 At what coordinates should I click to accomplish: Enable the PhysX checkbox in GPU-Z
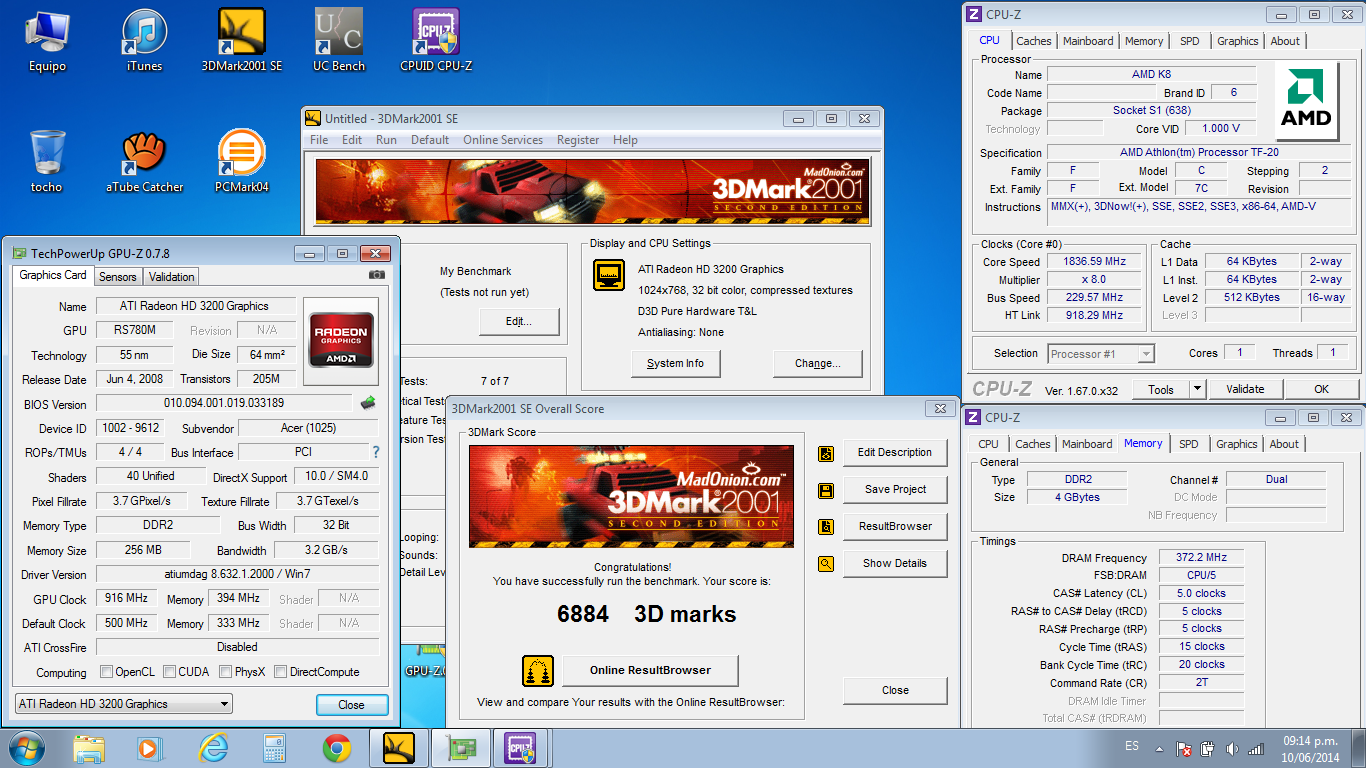coord(226,672)
